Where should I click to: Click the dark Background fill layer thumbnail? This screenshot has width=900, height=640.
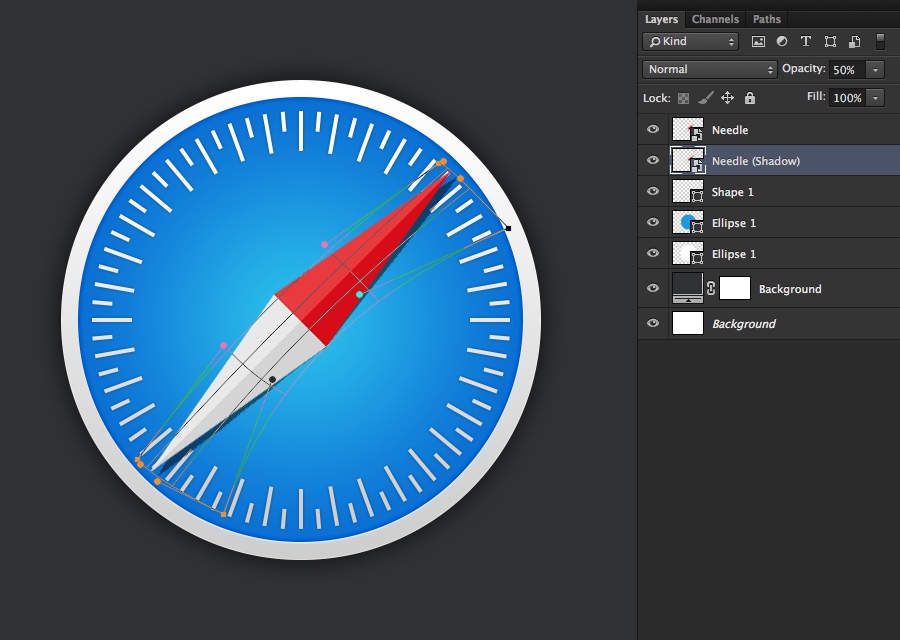click(688, 288)
